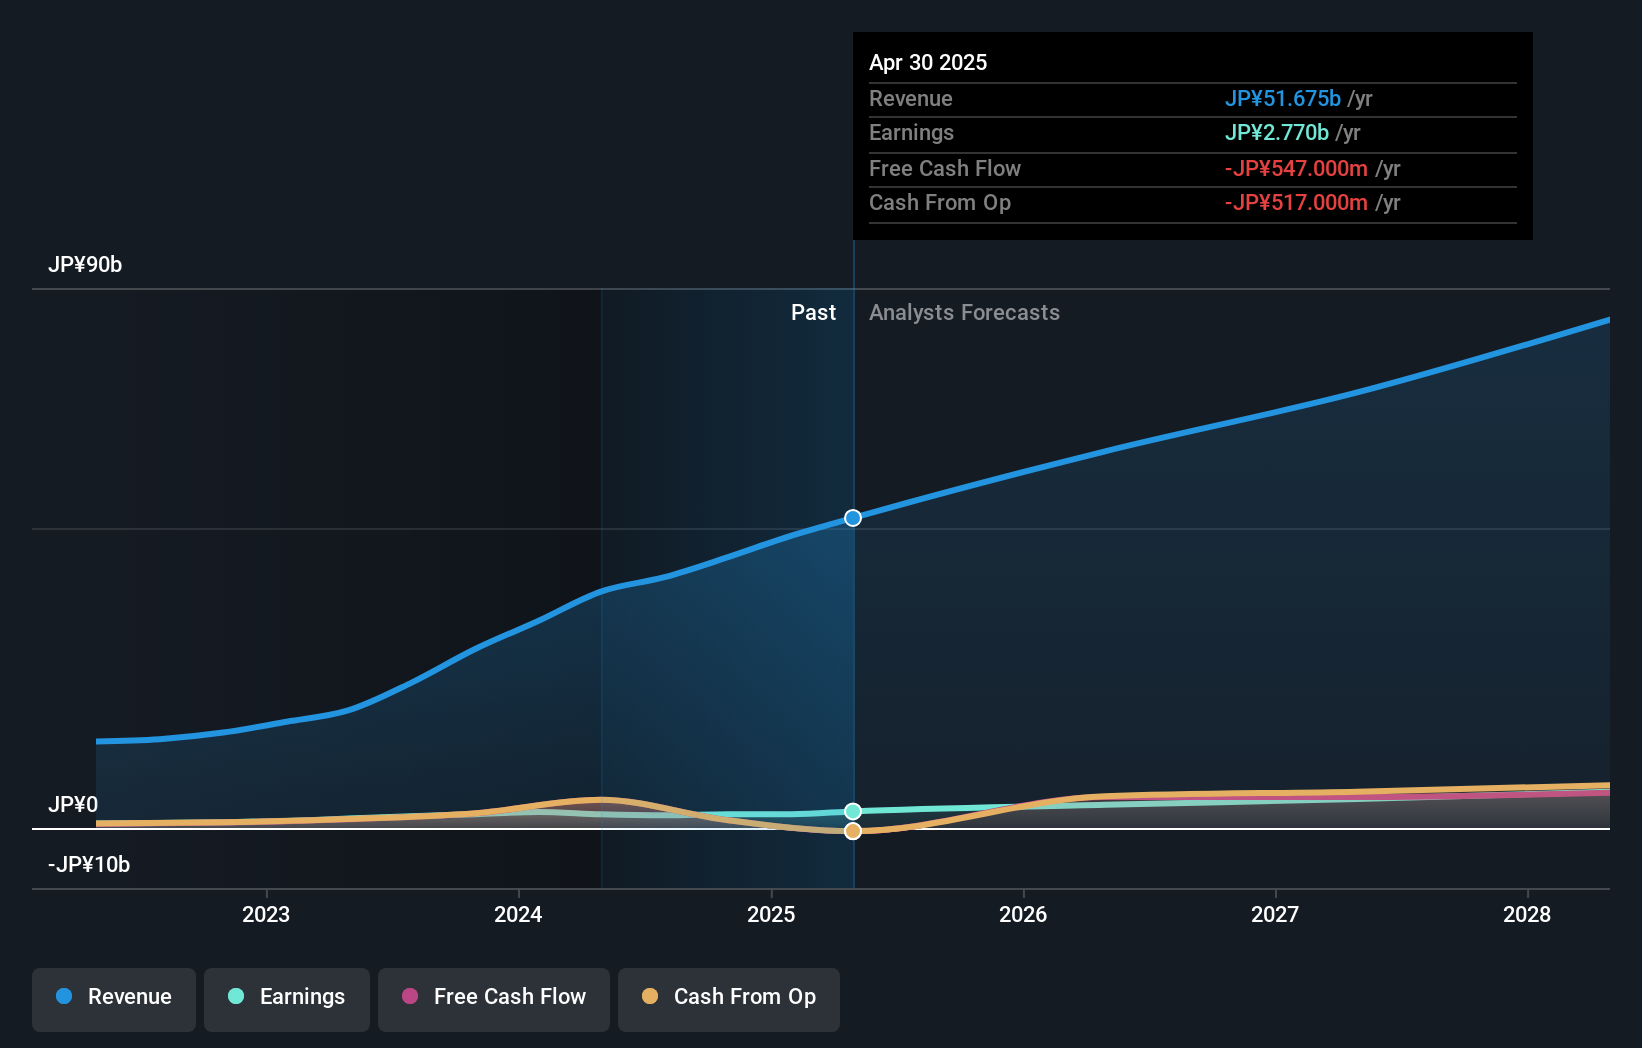This screenshot has width=1642, height=1048.
Task: Click the JP¥90b y-axis label
Action: [x=85, y=265]
